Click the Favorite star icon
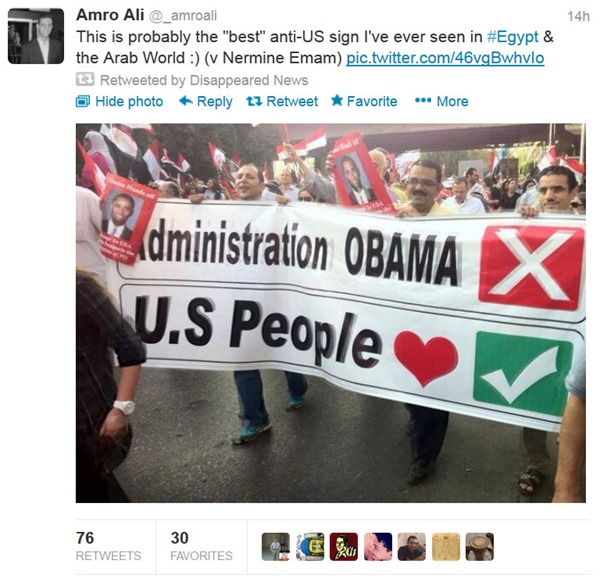 (337, 101)
